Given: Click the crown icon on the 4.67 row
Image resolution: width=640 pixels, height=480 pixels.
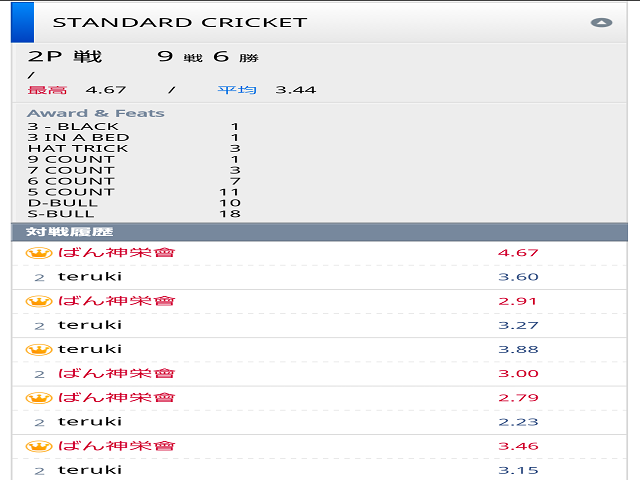Looking at the screenshot, I should (x=38, y=253).
